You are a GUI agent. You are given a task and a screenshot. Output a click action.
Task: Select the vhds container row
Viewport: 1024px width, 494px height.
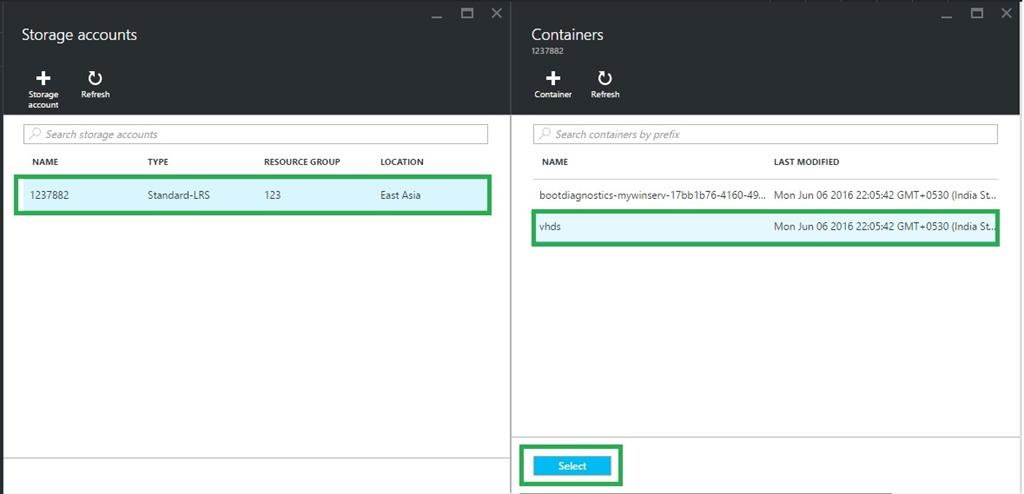coord(765,227)
